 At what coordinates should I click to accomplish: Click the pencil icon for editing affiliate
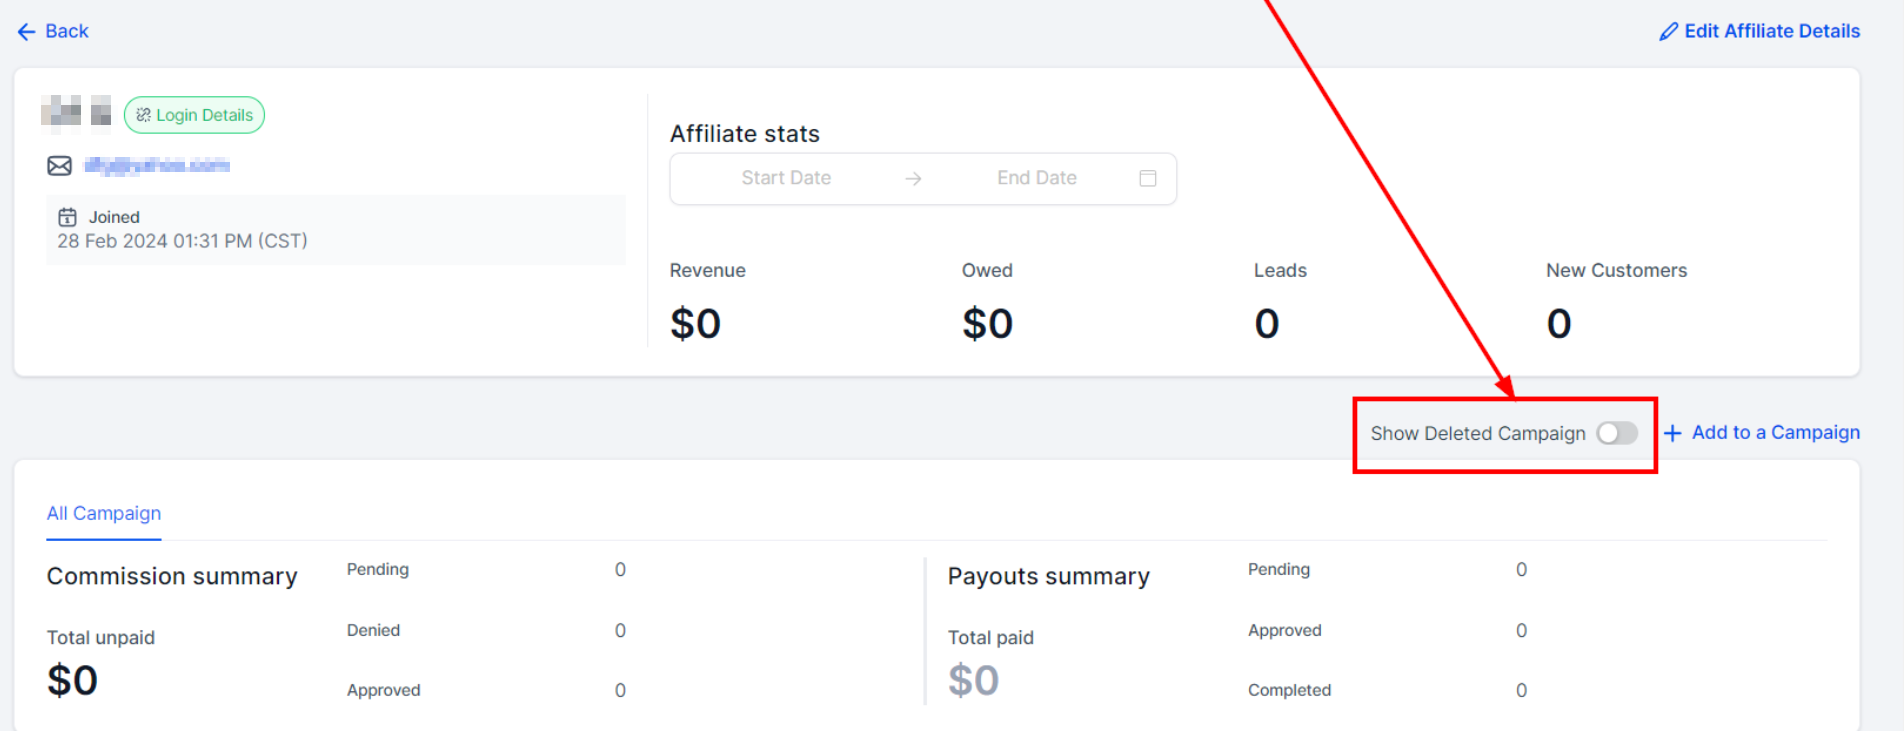click(1668, 32)
